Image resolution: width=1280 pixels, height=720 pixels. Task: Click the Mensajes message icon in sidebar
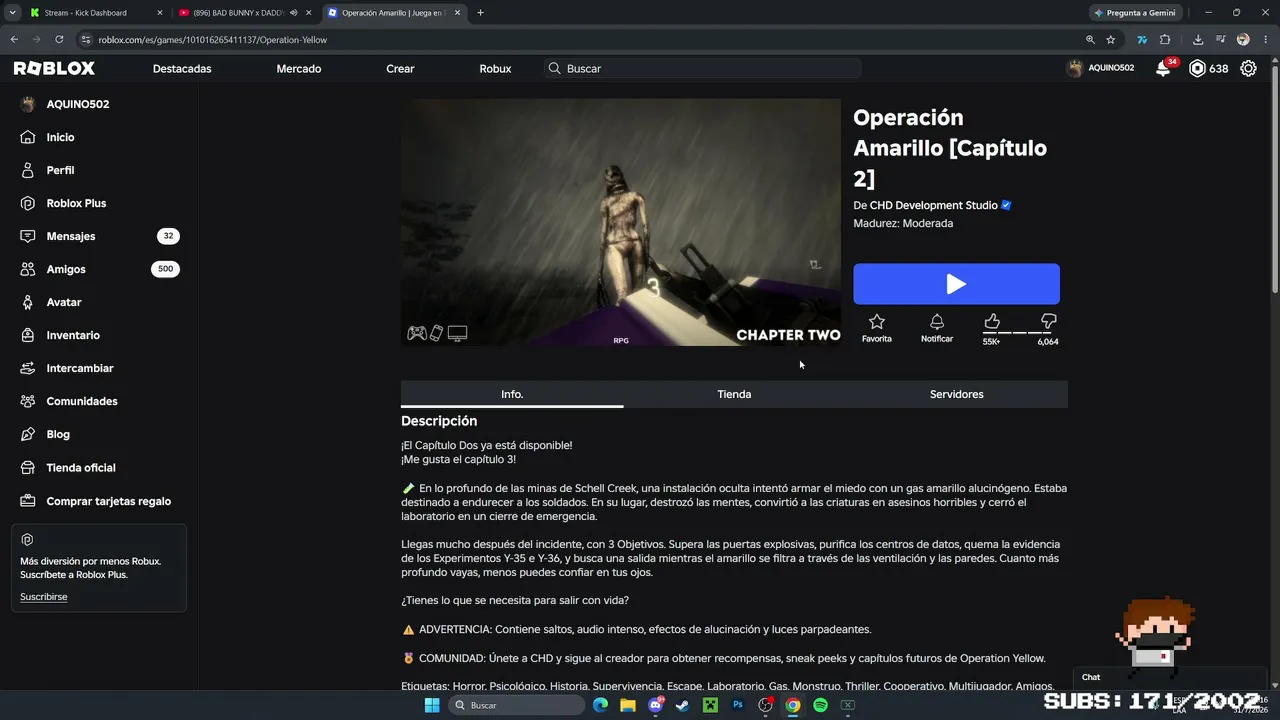click(x=28, y=236)
